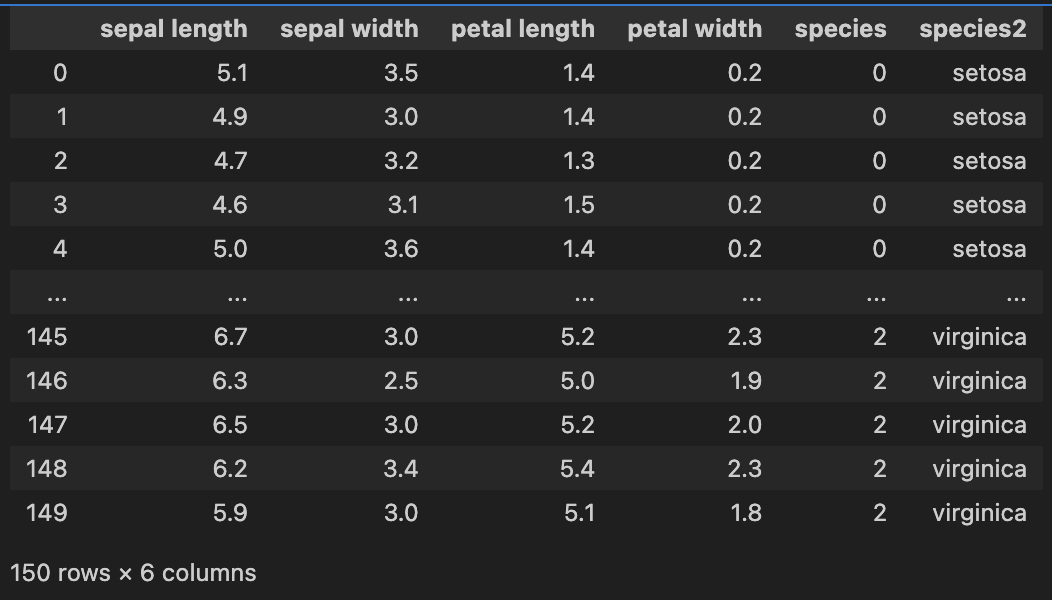
Task: Click the 'sepal width' column header
Action: coord(349,29)
